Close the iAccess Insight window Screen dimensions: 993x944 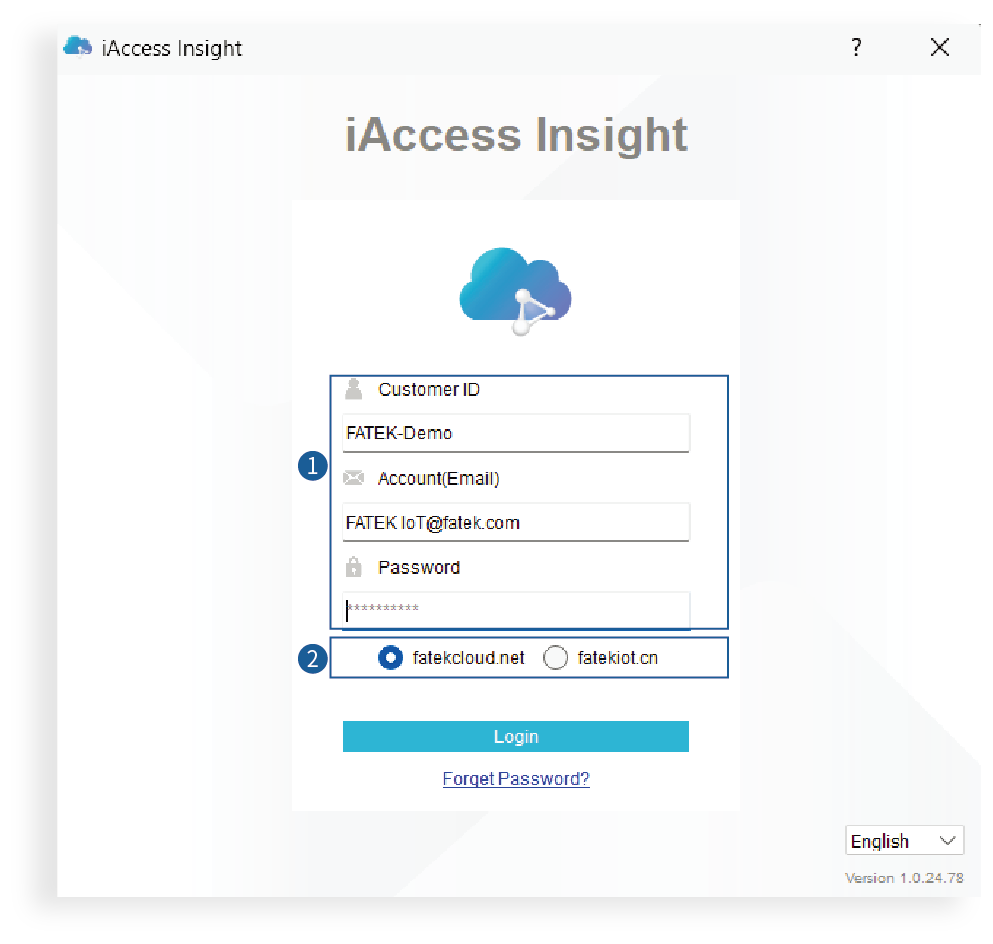939,47
